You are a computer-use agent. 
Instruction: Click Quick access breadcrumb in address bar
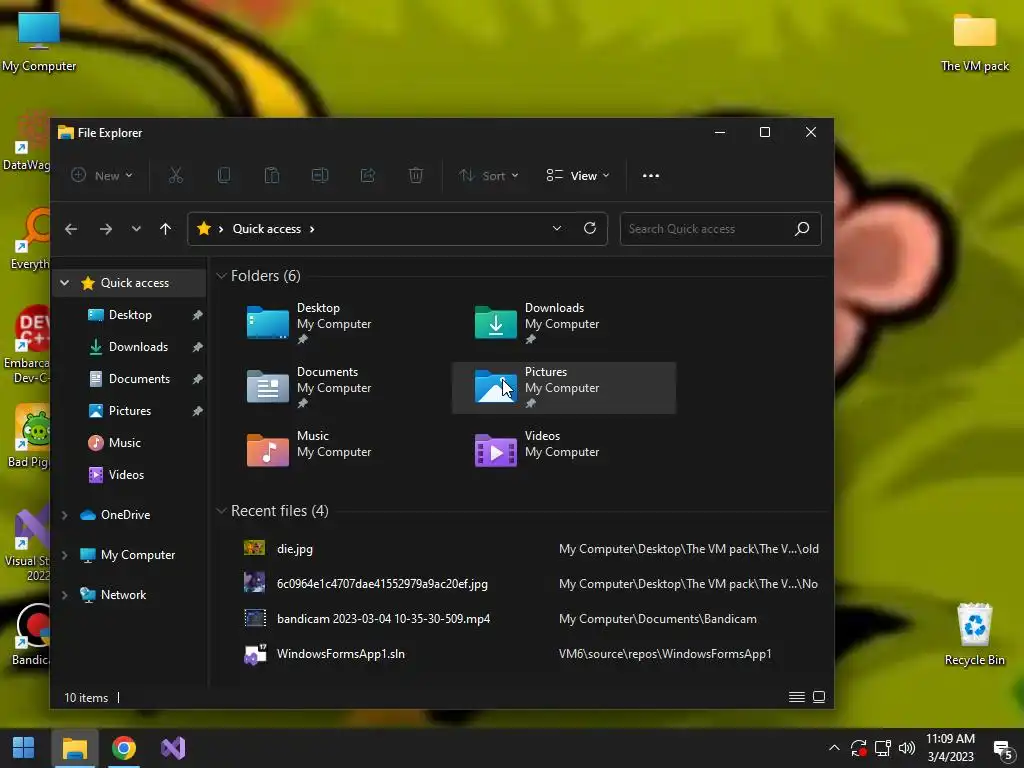(266, 229)
